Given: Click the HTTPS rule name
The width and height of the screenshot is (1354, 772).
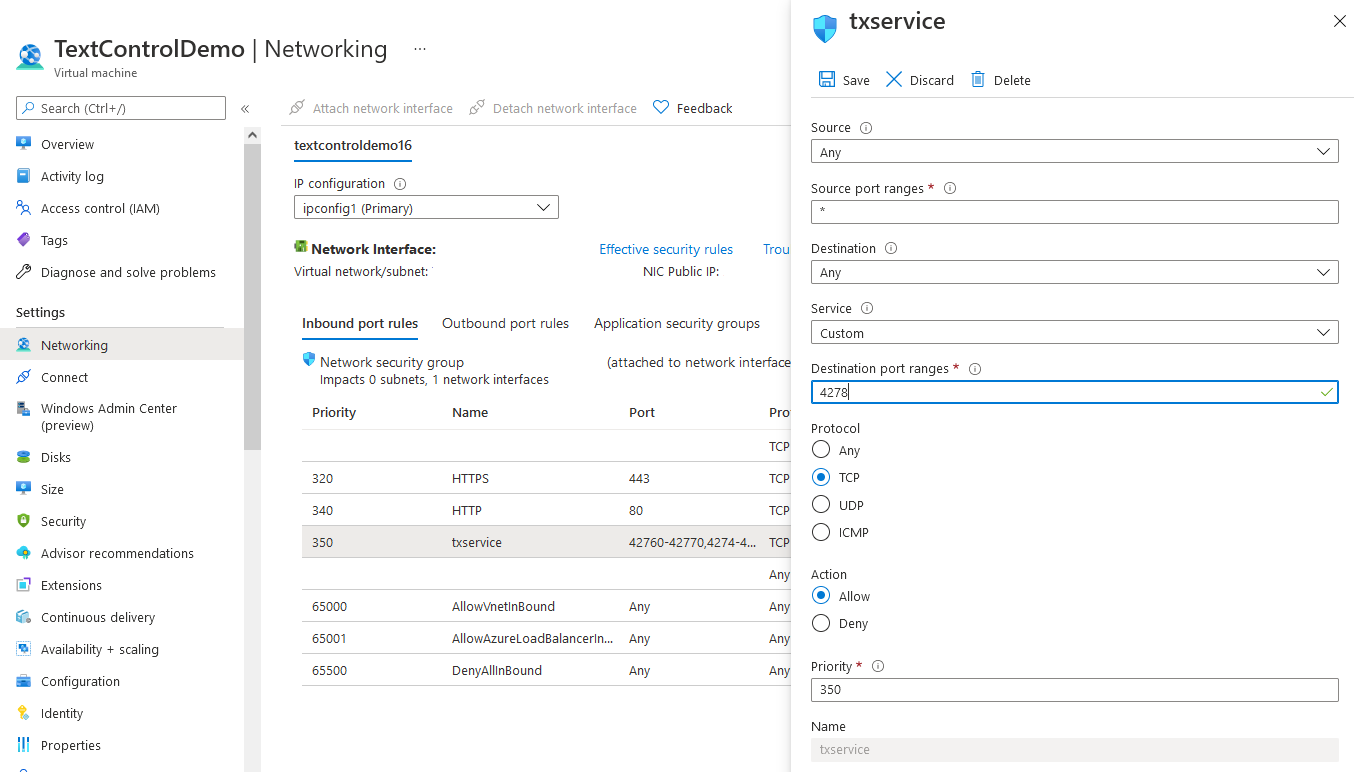Looking at the screenshot, I should (470, 478).
